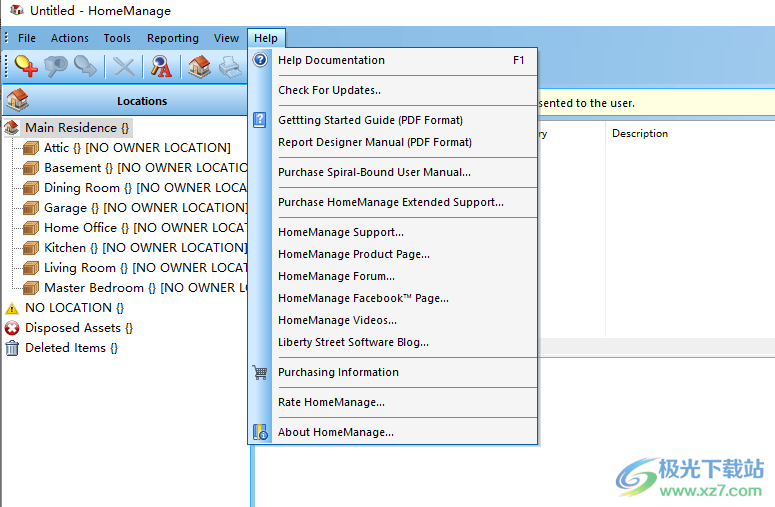Click the find text magnifier-A icon
775x507 pixels.
[161, 67]
